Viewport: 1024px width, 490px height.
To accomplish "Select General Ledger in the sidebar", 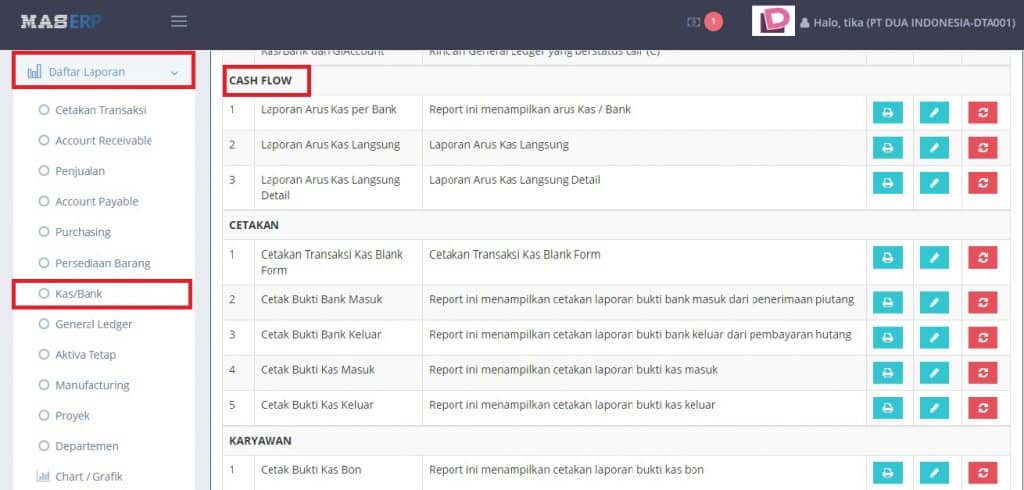I will click(x=93, y=324).
